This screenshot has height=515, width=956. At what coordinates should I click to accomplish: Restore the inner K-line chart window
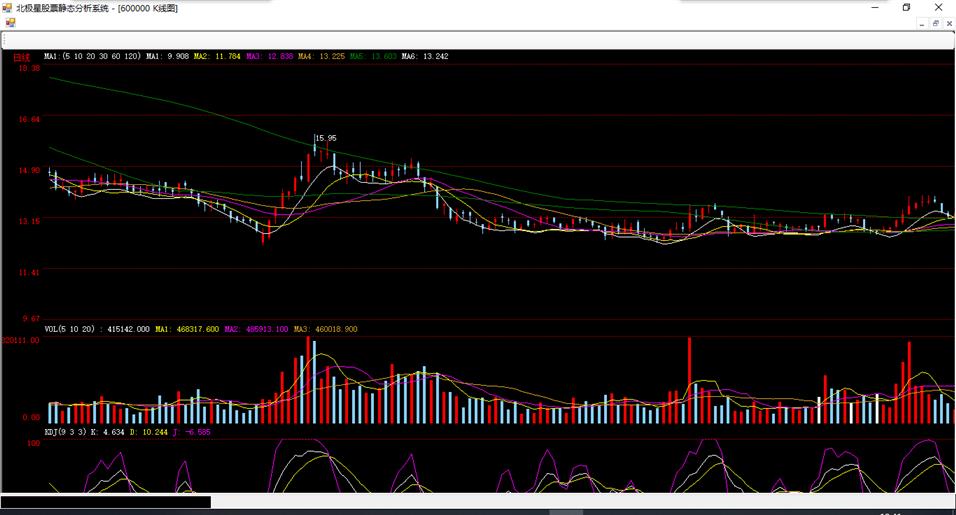coord(936,22)
